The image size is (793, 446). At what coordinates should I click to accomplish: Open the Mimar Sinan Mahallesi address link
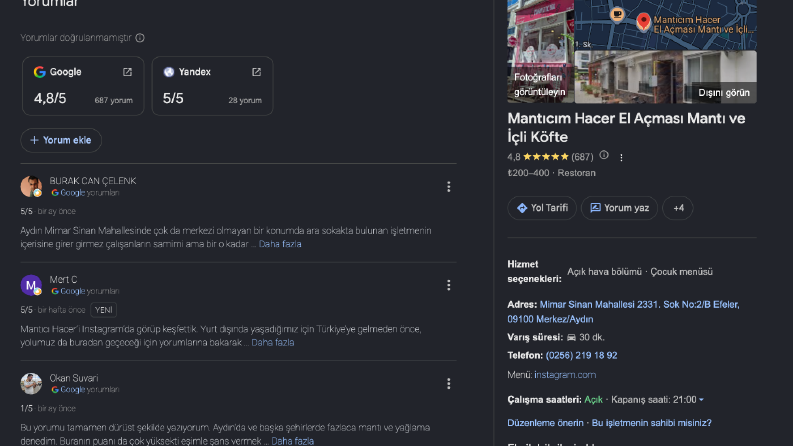click(623, 311)
